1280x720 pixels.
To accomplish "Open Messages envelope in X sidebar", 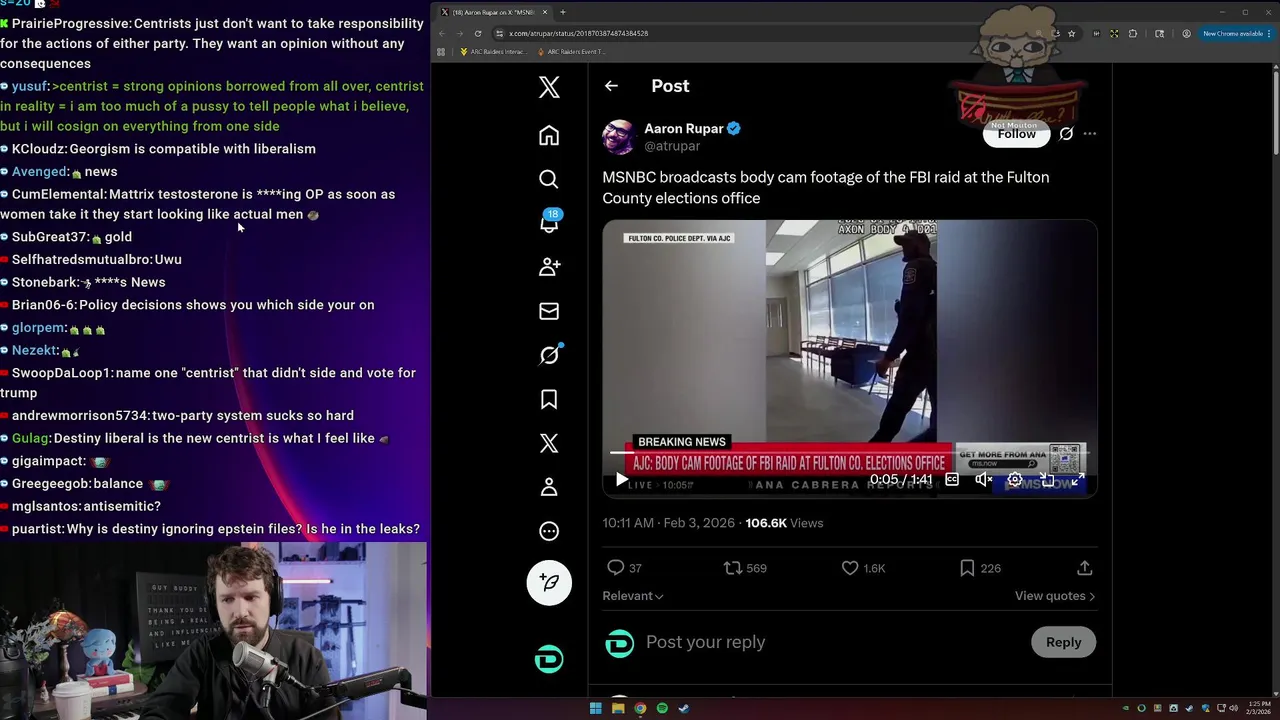I will pyautogui.click(x=549, y=311).
